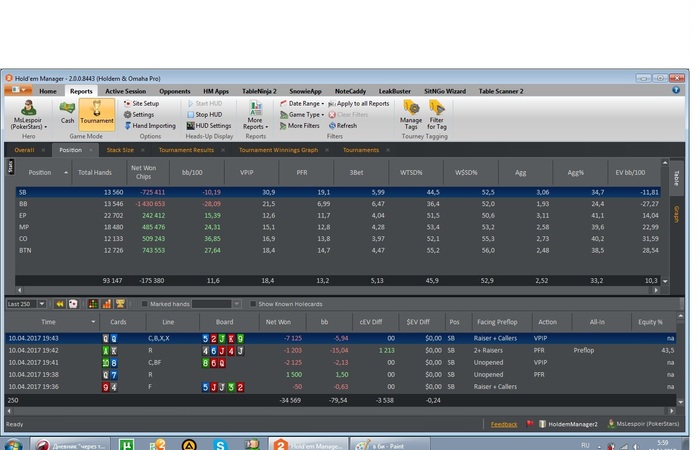This screenshot has height=450, width=700.
Task: Toggle Show Known Holecards checkbox
Action: click(253, 304)
